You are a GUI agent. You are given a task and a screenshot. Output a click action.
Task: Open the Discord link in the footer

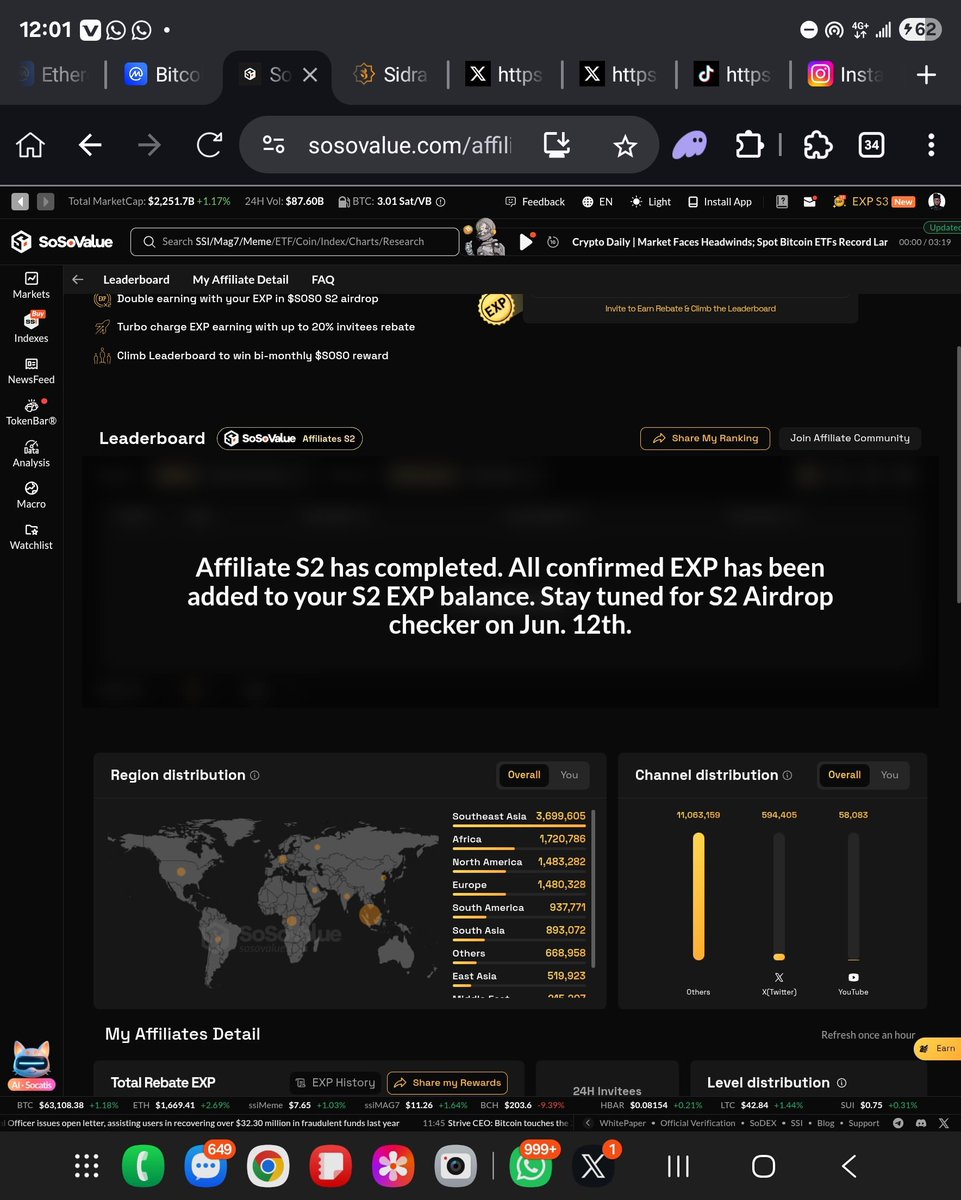[x=920, y=1123]
